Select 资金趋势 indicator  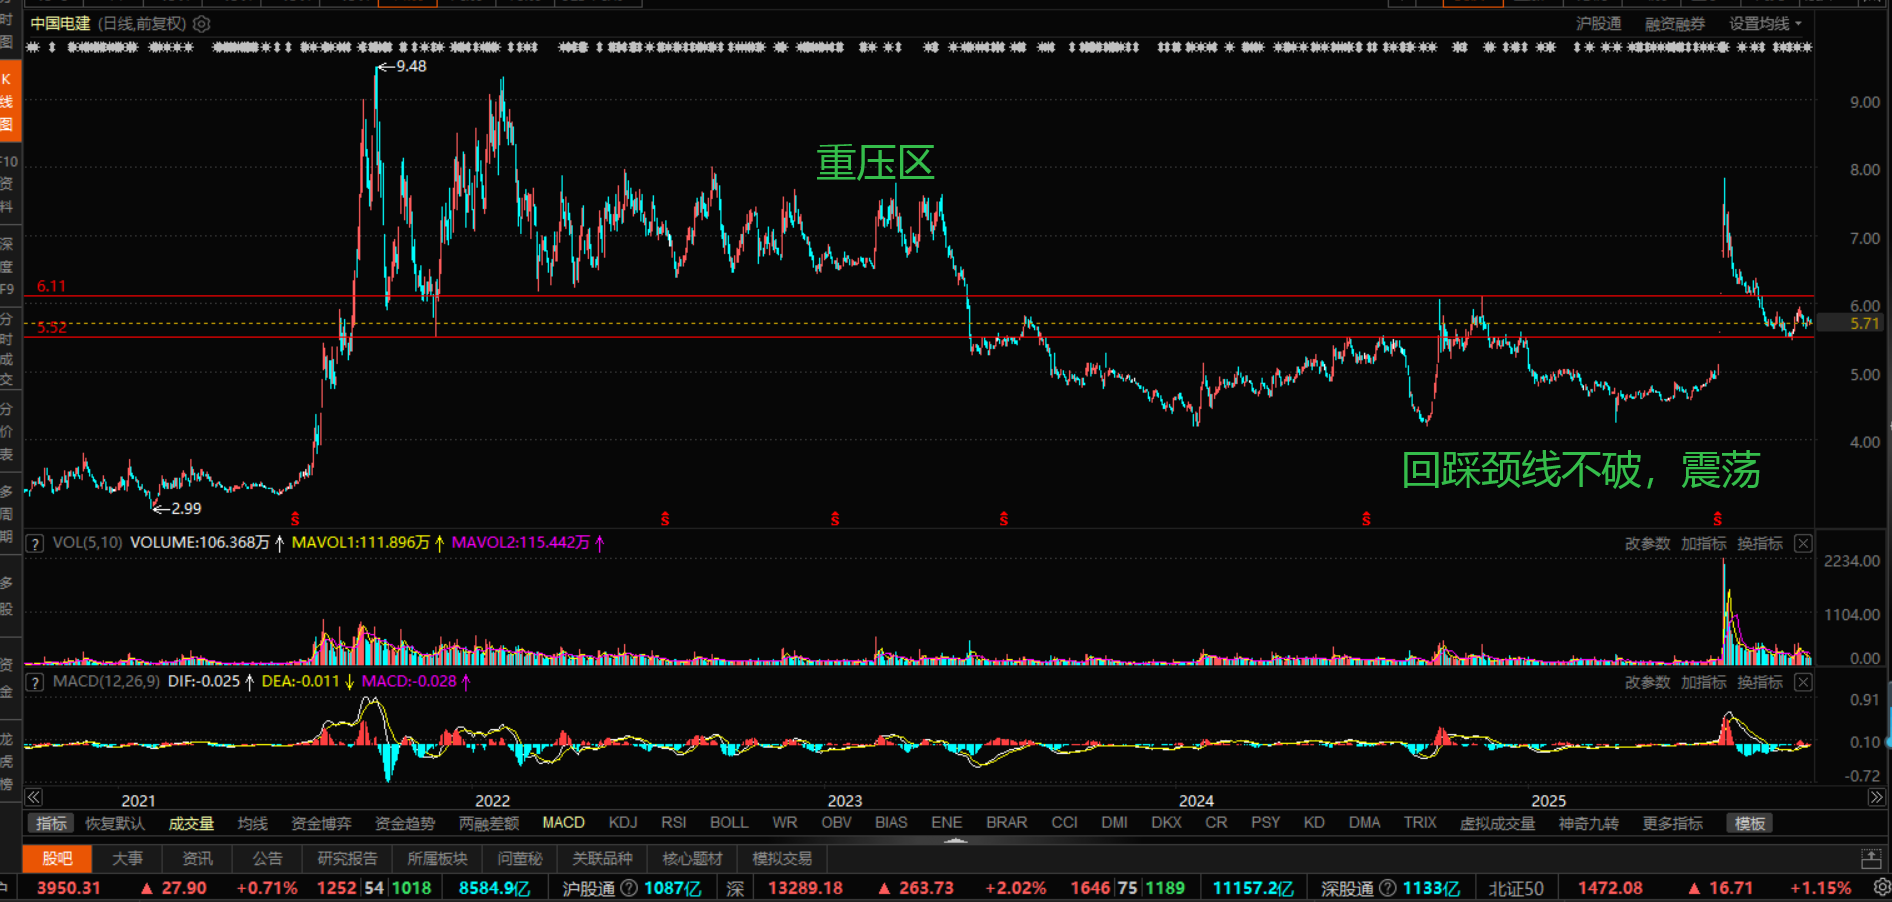[x=405, y=823]
